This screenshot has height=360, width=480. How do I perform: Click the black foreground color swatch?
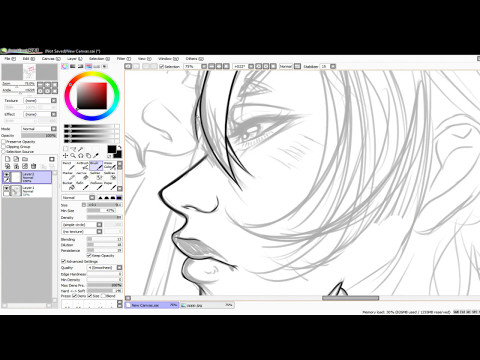tap(112, 149)
